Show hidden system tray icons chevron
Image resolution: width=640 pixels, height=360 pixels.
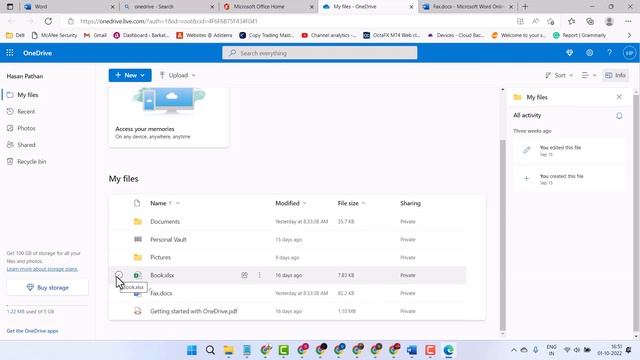[513, 350]
